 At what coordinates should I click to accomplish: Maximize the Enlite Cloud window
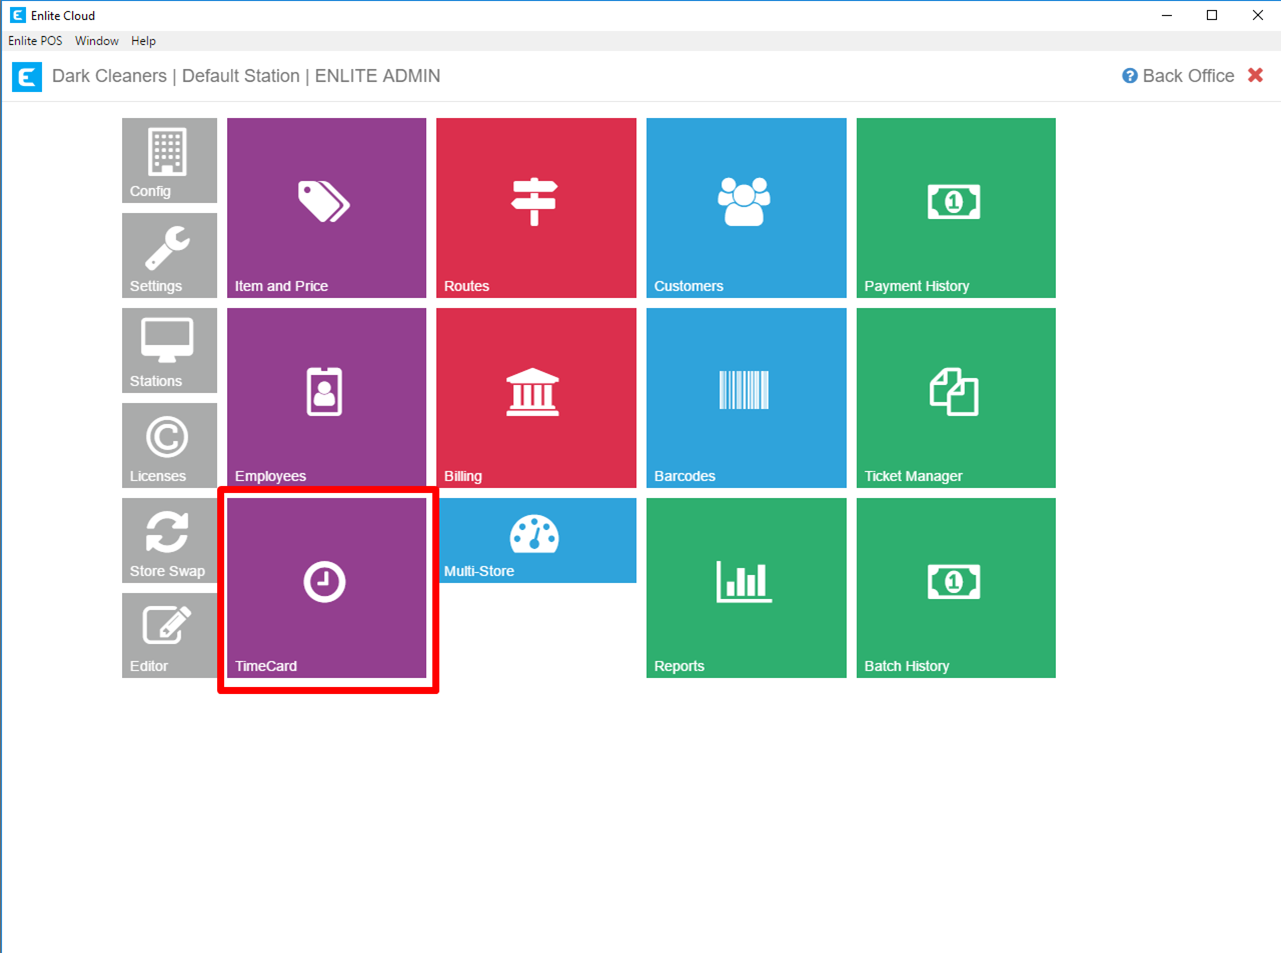1212,15
